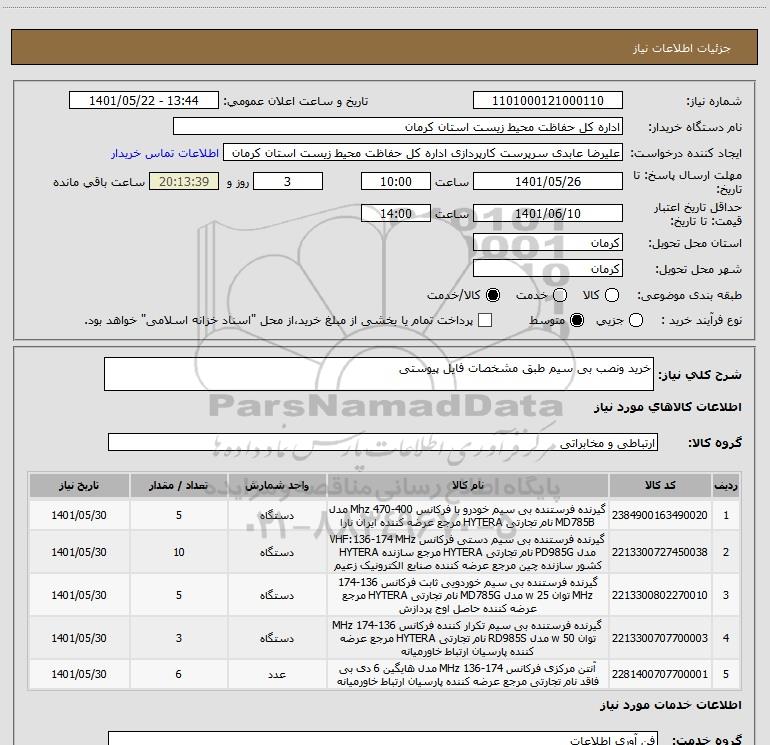Click quantity 6 in row 5
Screen dimensions: 770x745
click(x=179, y=674)
